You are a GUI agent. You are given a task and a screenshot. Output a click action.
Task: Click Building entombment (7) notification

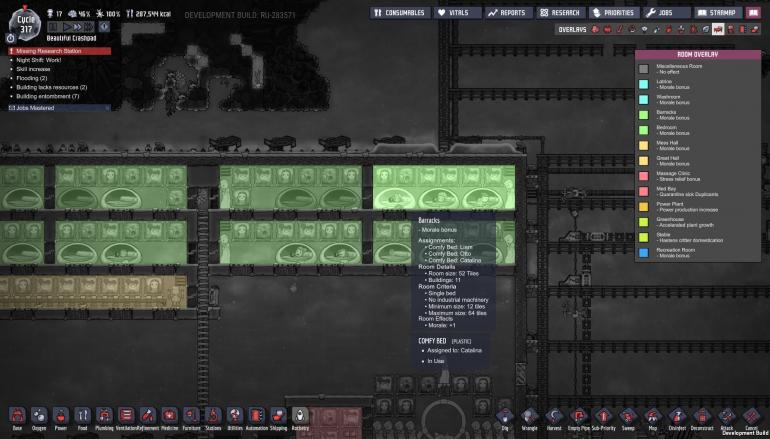[47, 96]
